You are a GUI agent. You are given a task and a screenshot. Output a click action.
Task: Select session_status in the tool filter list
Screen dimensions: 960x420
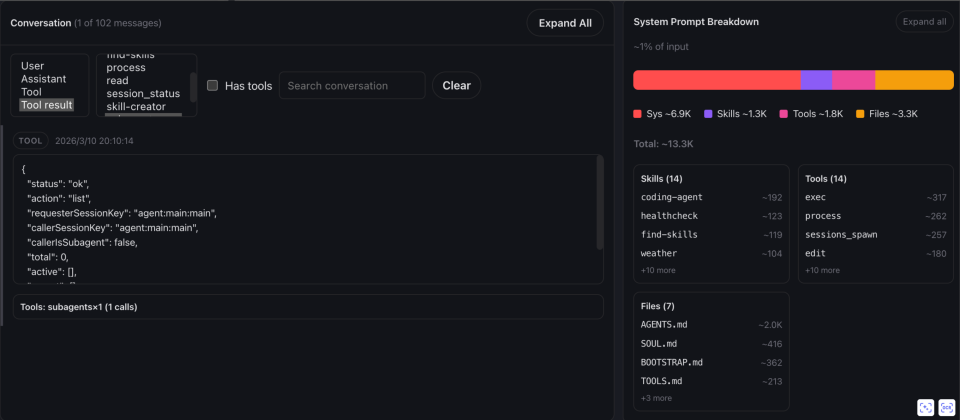point(143,94)
